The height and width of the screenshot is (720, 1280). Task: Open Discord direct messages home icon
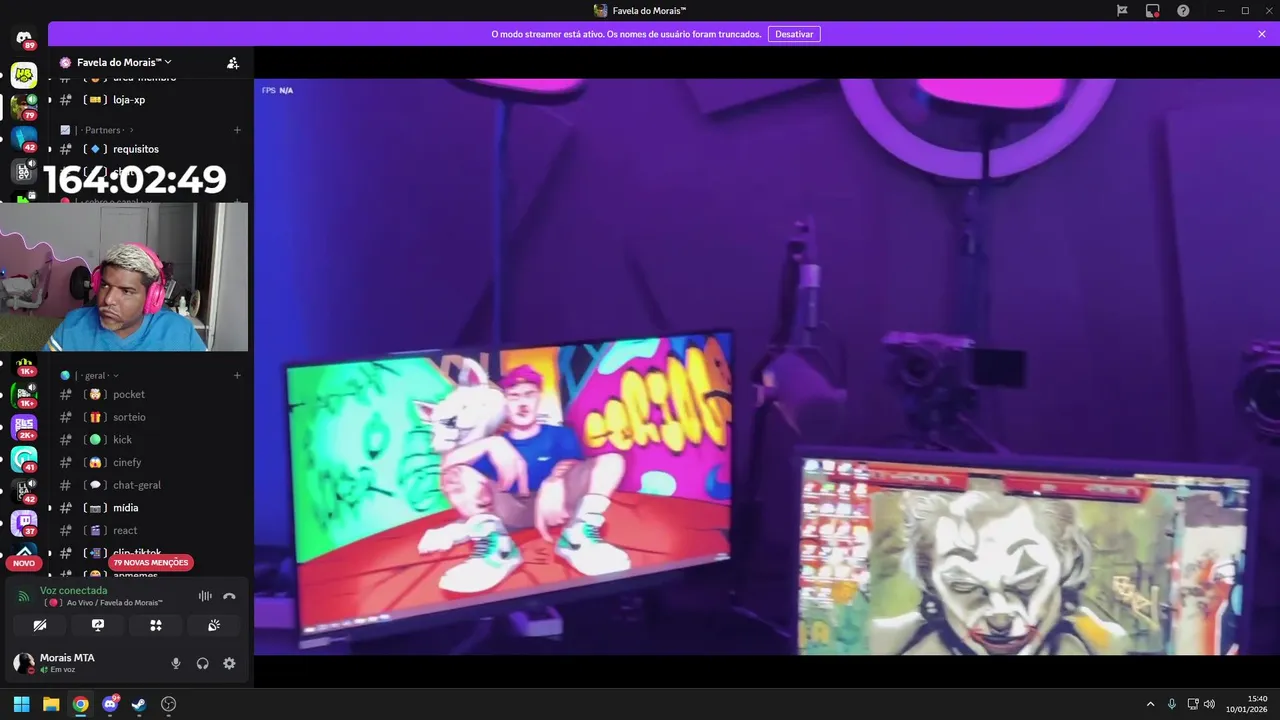point(24,38)
